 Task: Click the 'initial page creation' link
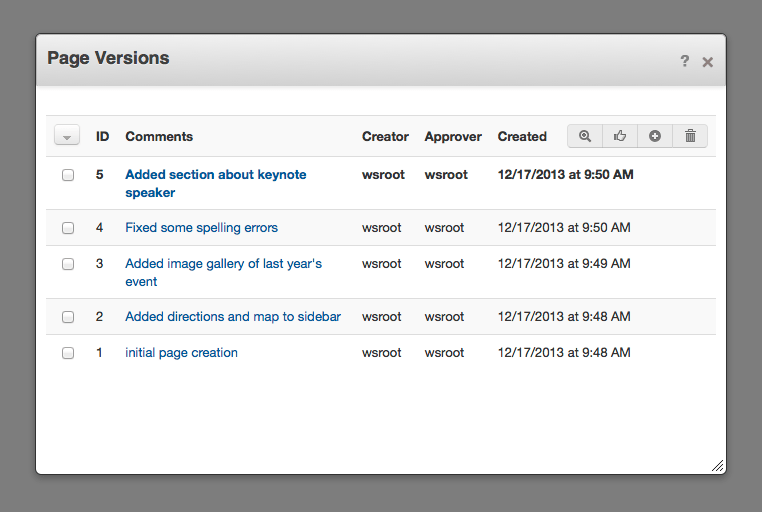[x=181, y=353]
